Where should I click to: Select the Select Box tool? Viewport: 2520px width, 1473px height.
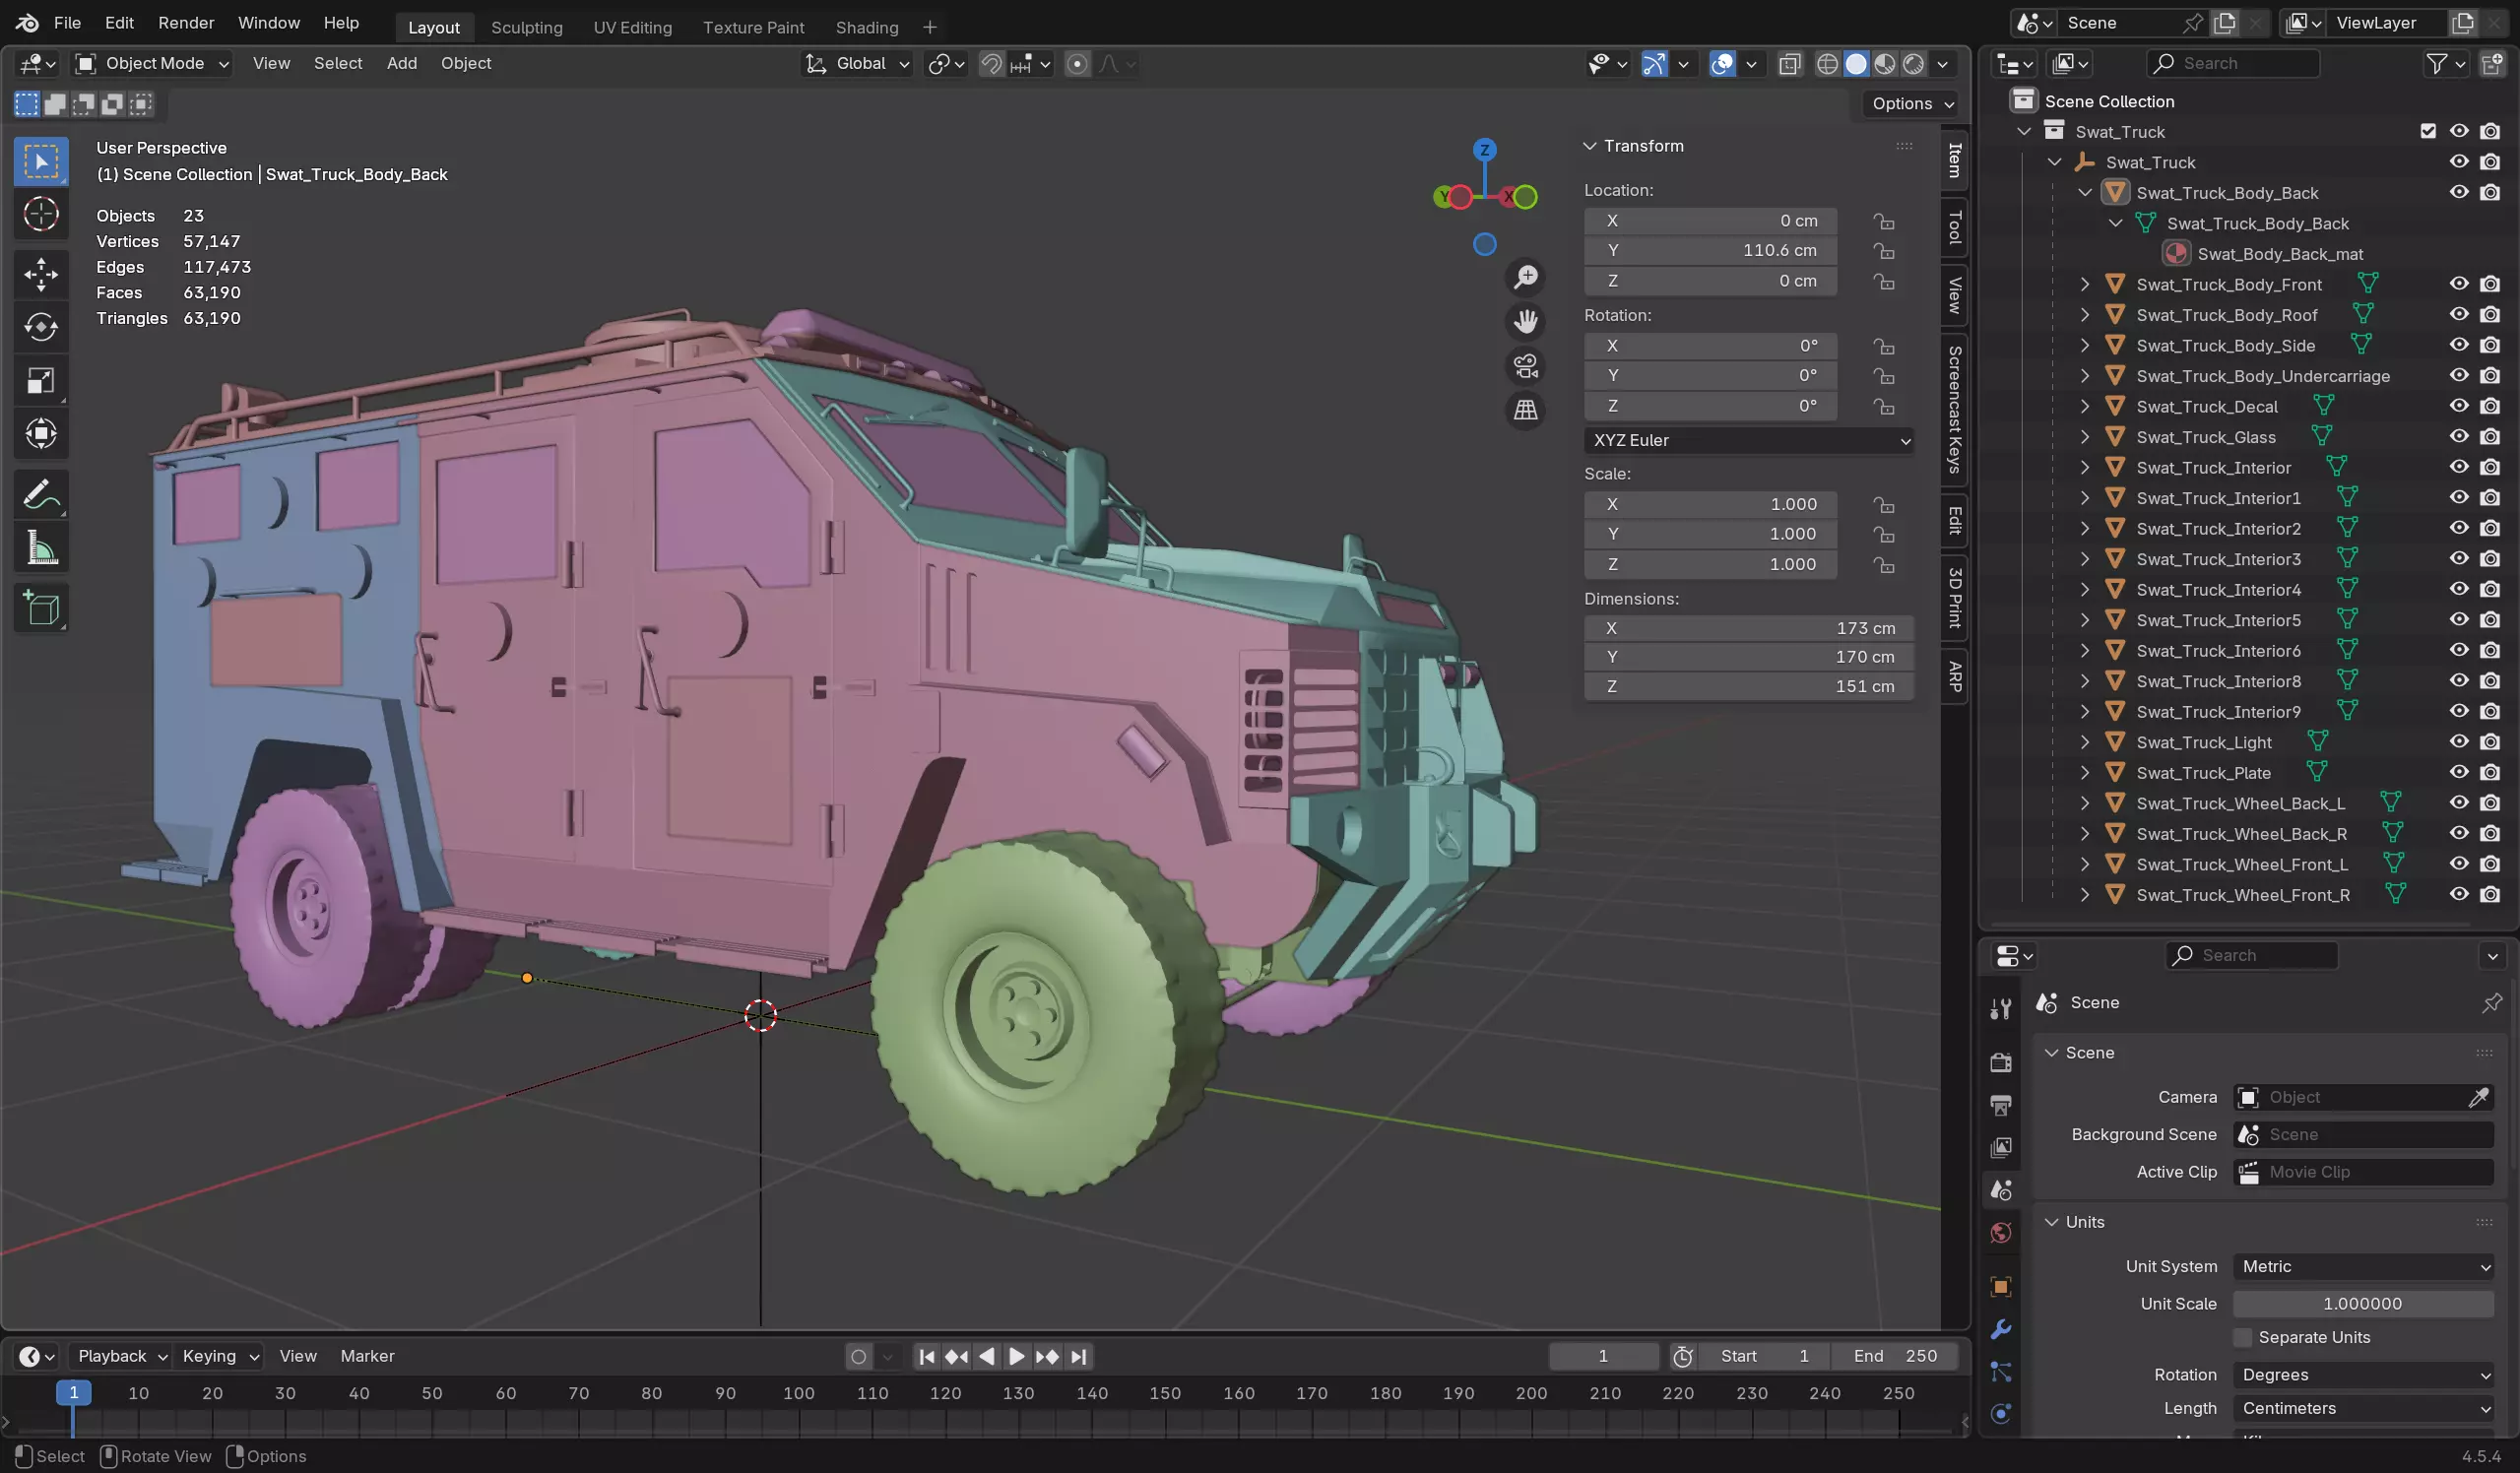(x=41, y=161)
